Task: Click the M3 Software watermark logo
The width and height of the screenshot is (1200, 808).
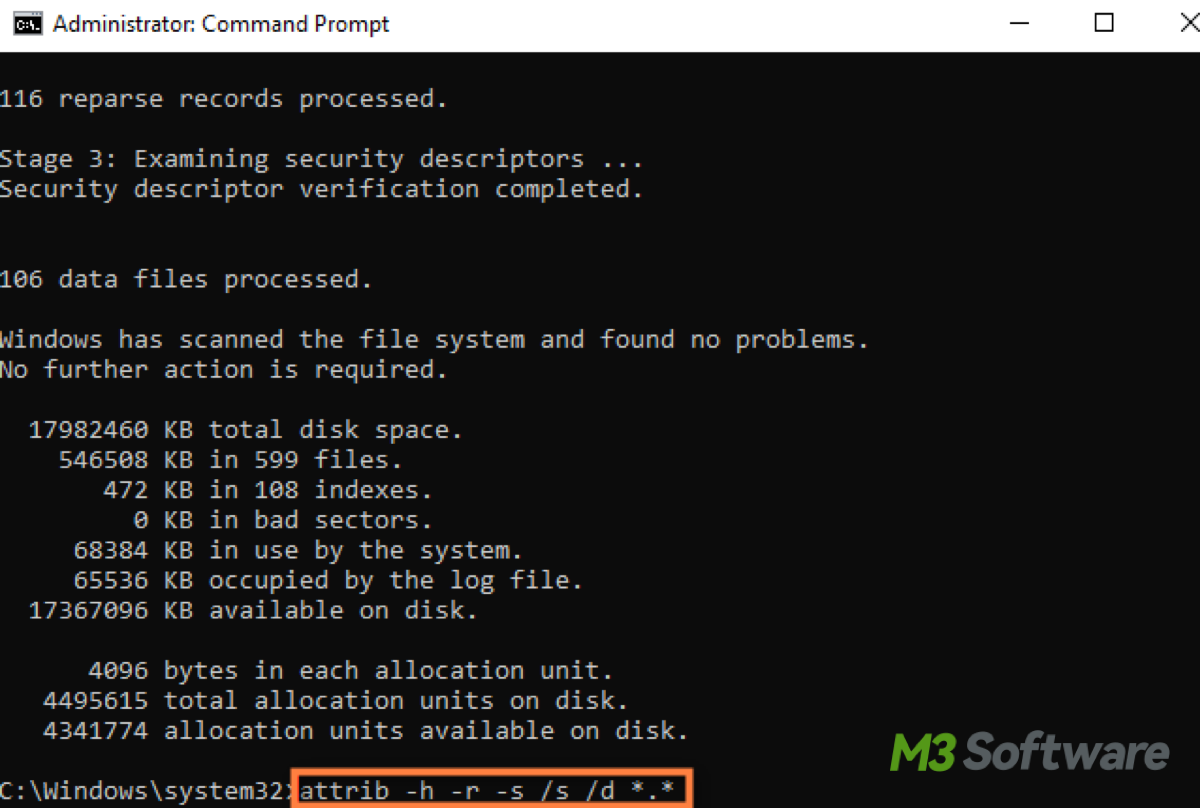Action: (x=1030, y=753)
